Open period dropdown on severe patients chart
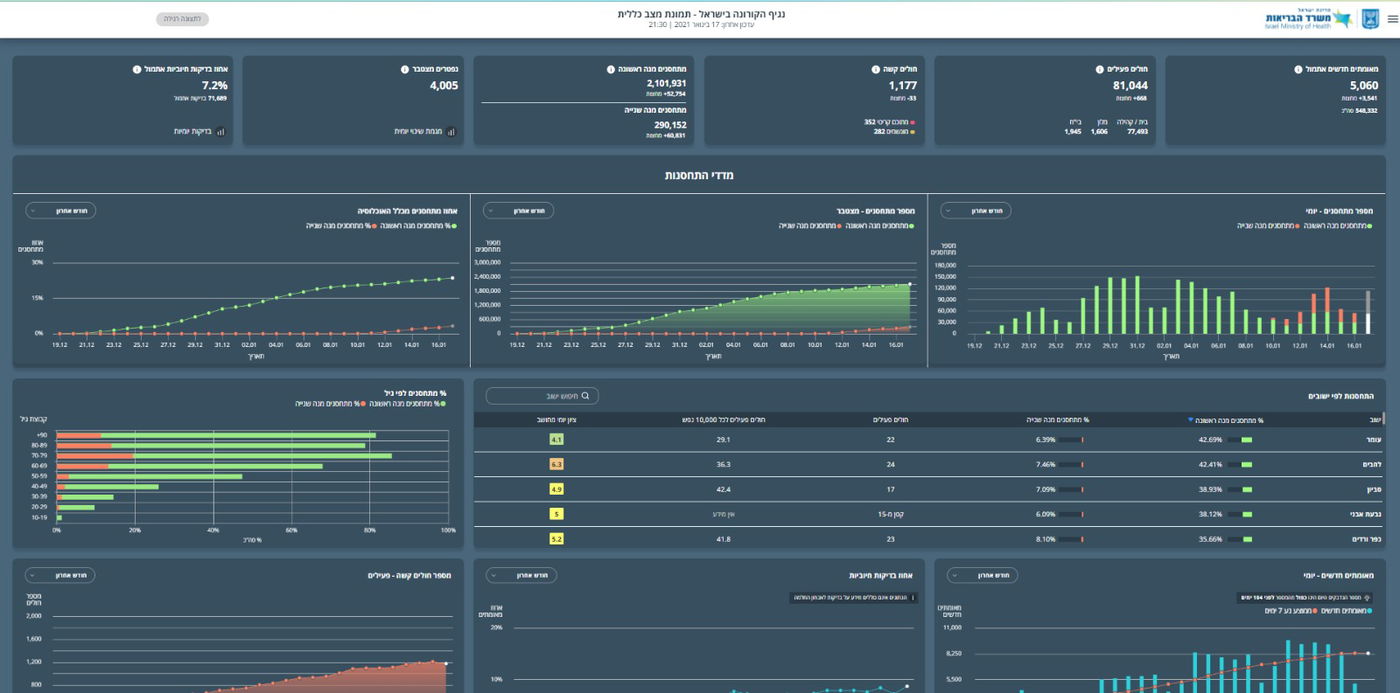The width and height of the screenshot is (1400, 693). pyautogui.click(x=60, y=575)
